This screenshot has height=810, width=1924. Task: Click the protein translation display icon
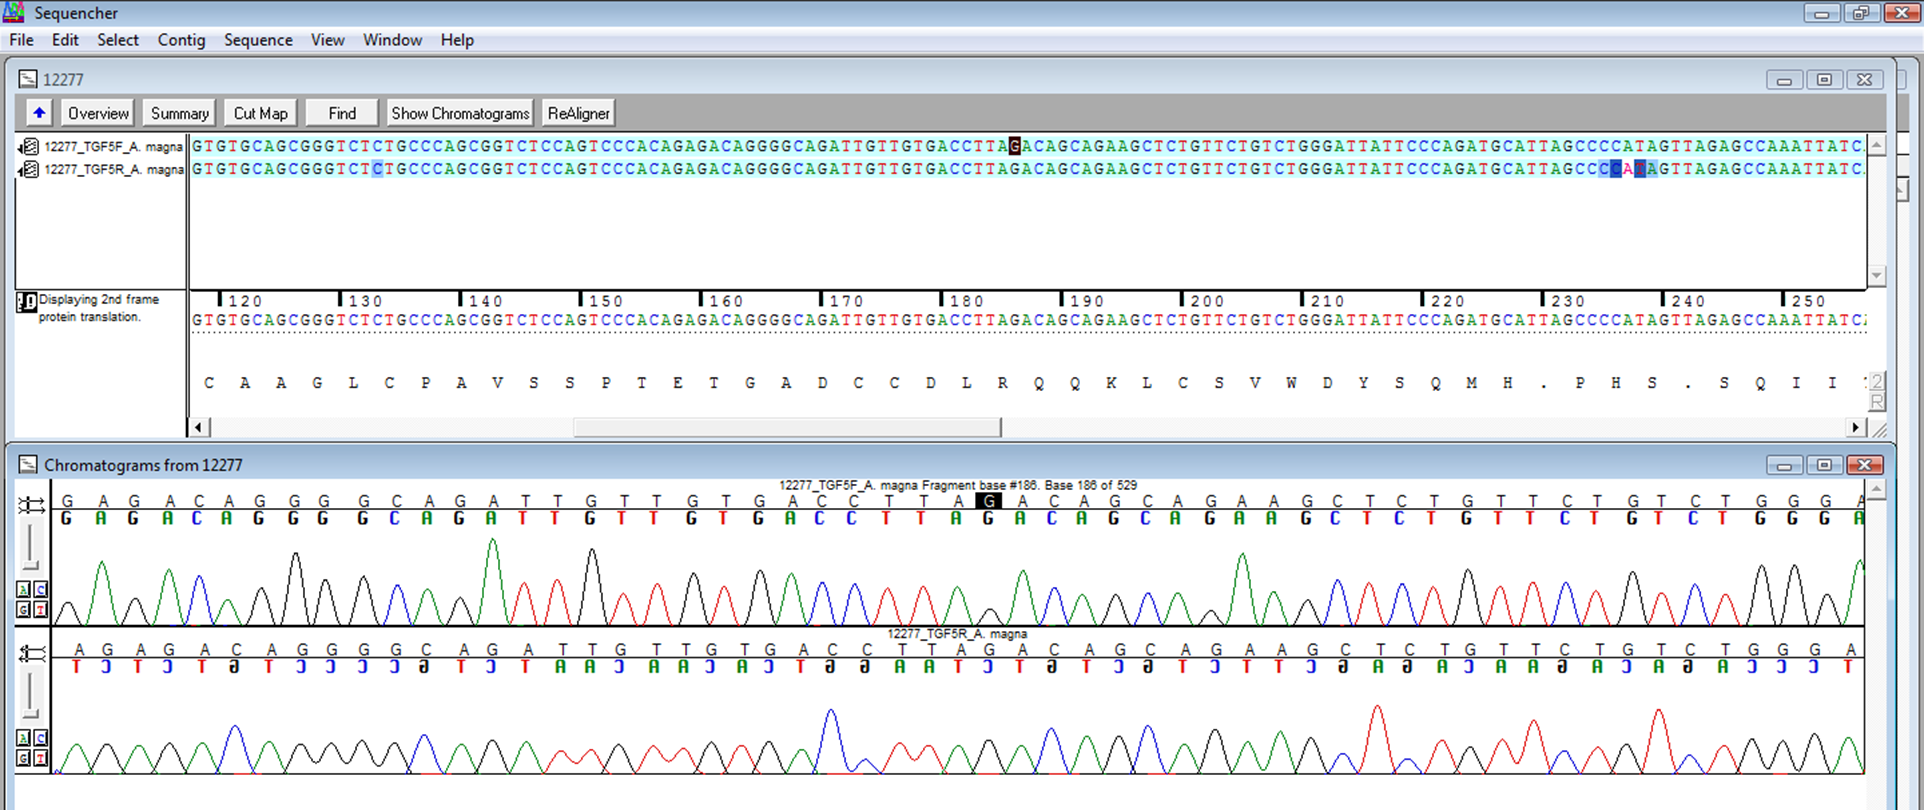pos(27,302)
